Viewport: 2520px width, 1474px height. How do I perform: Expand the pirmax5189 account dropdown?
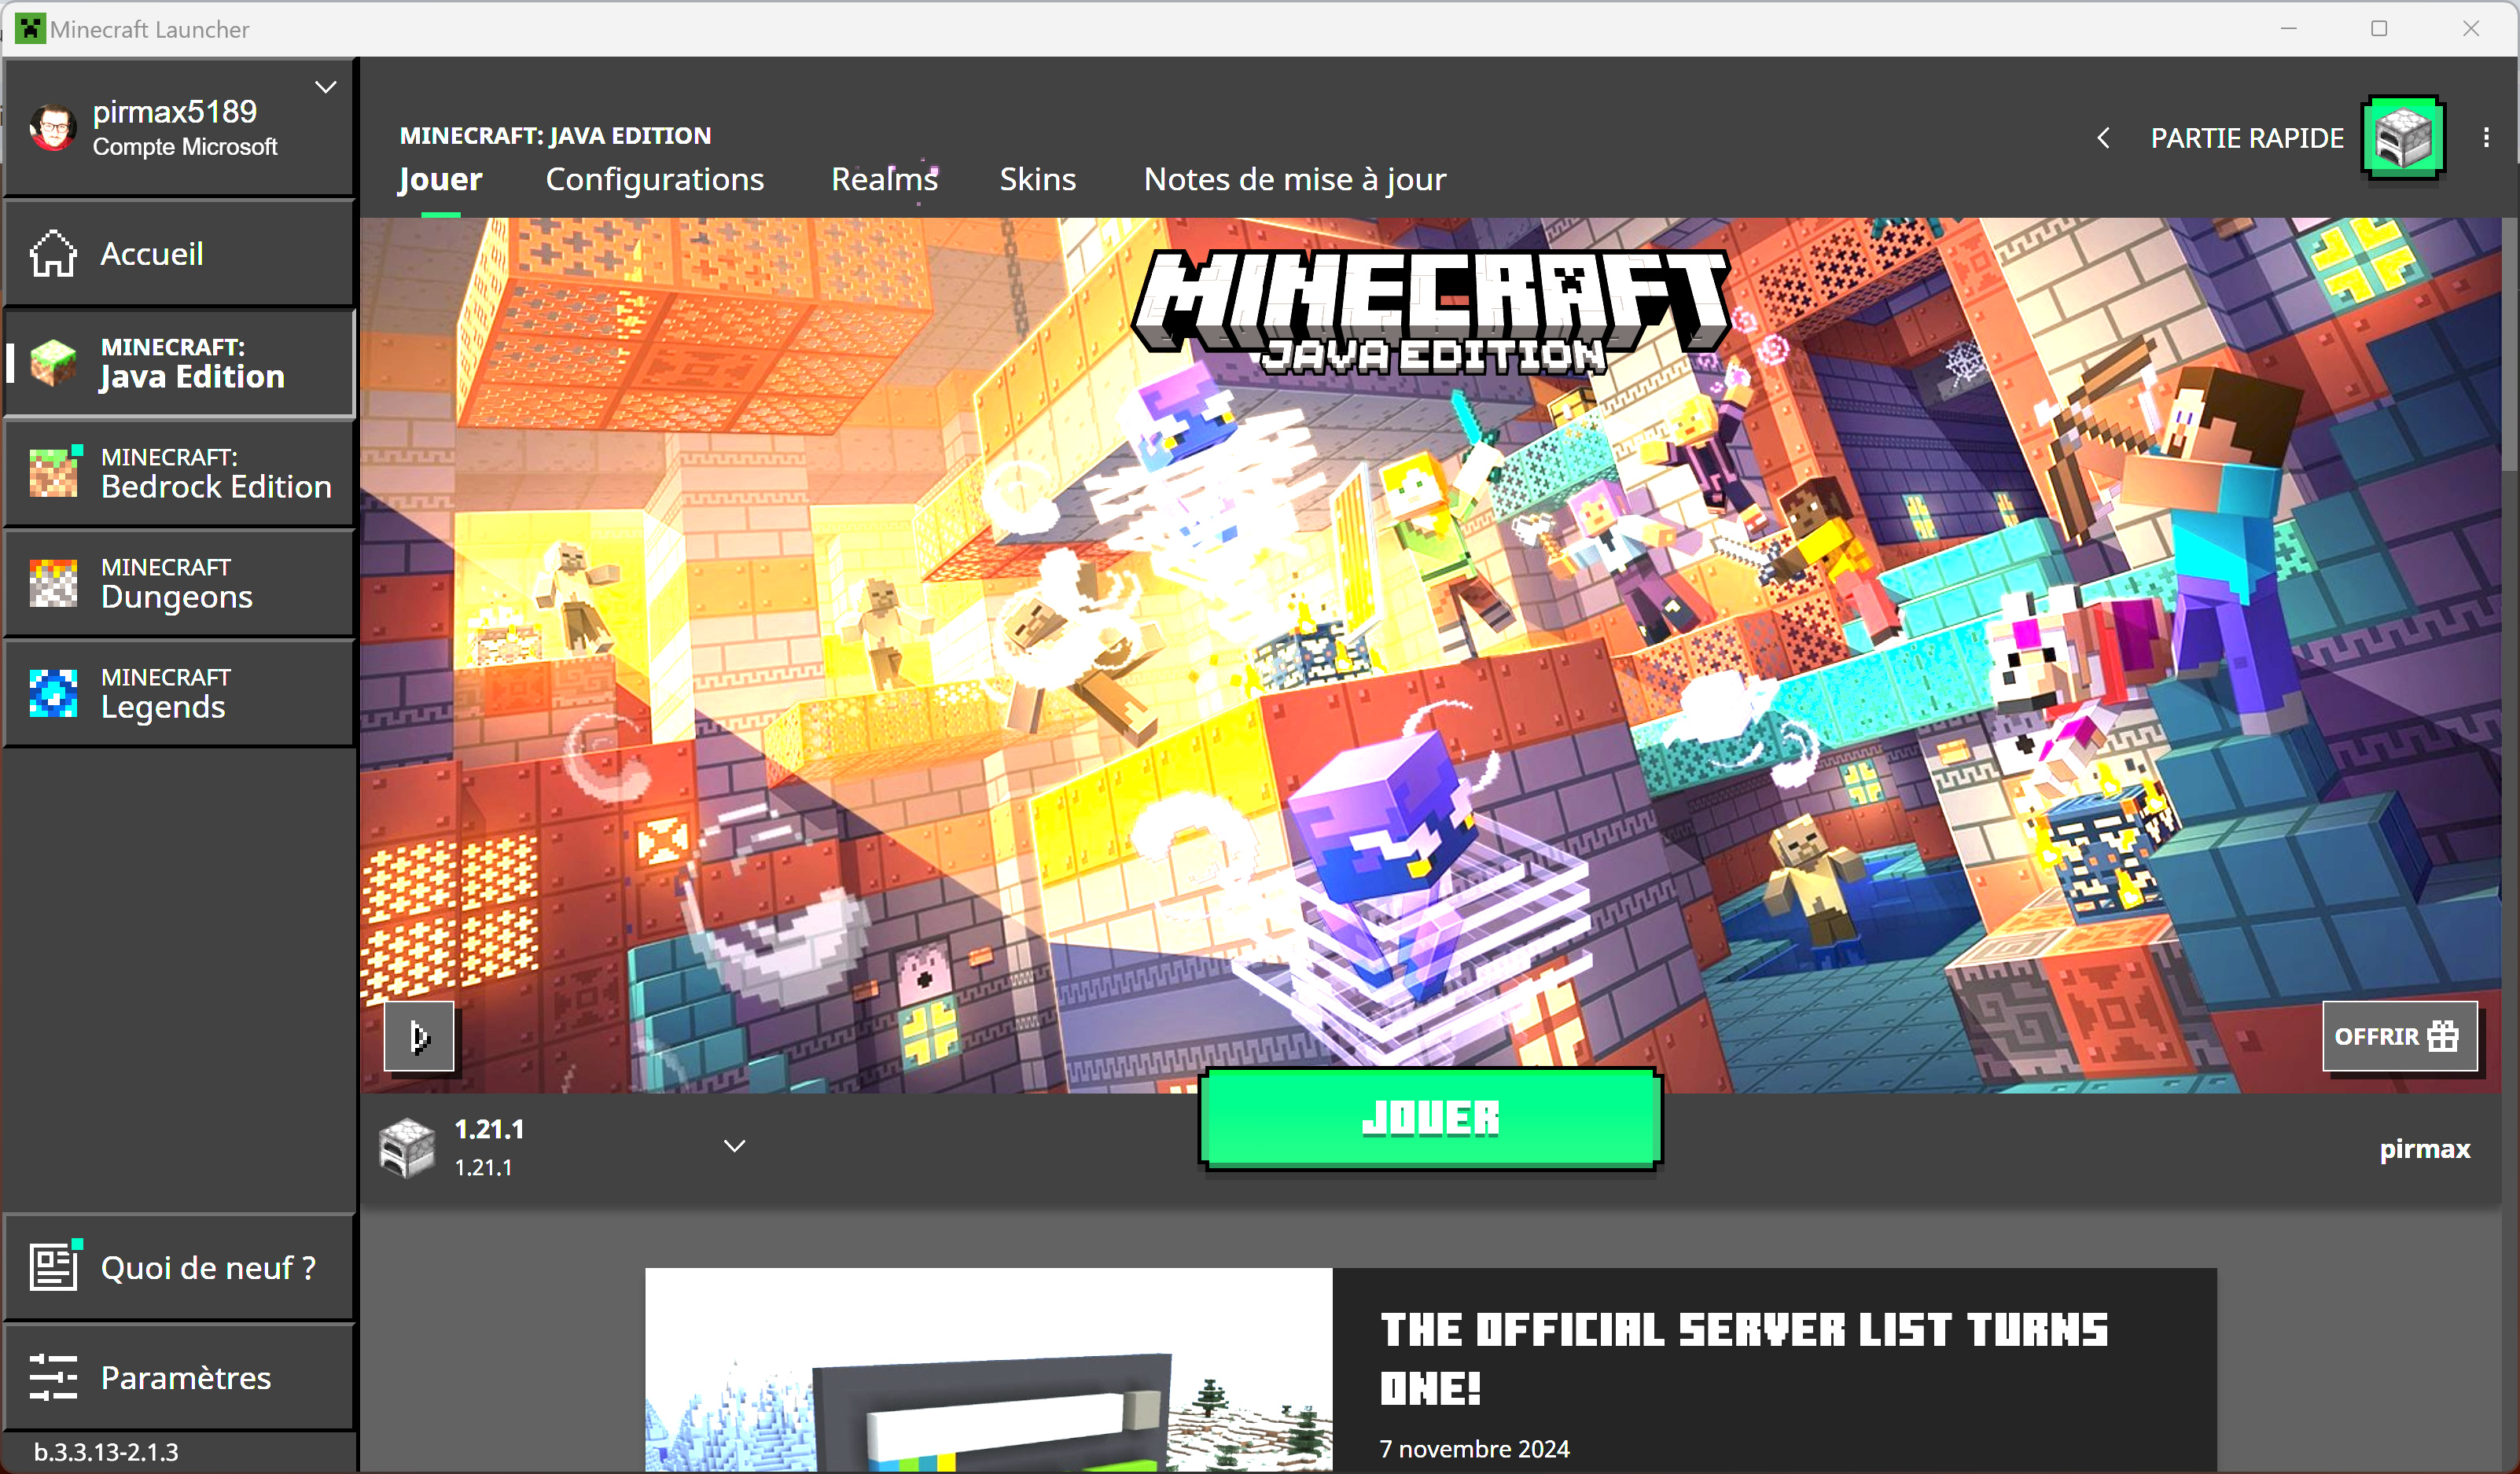325,87
